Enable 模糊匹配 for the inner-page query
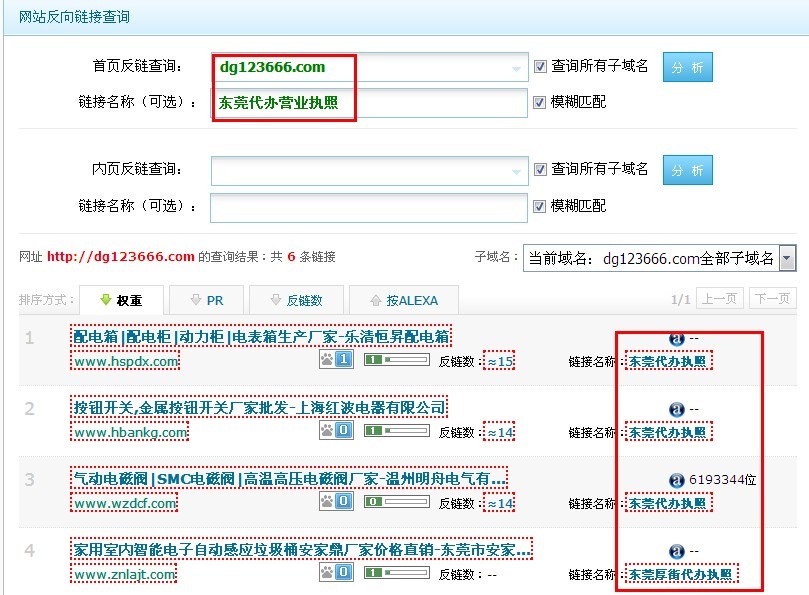Image resolution: width=809 pixels, height=595 pixels. pos(540,207)
